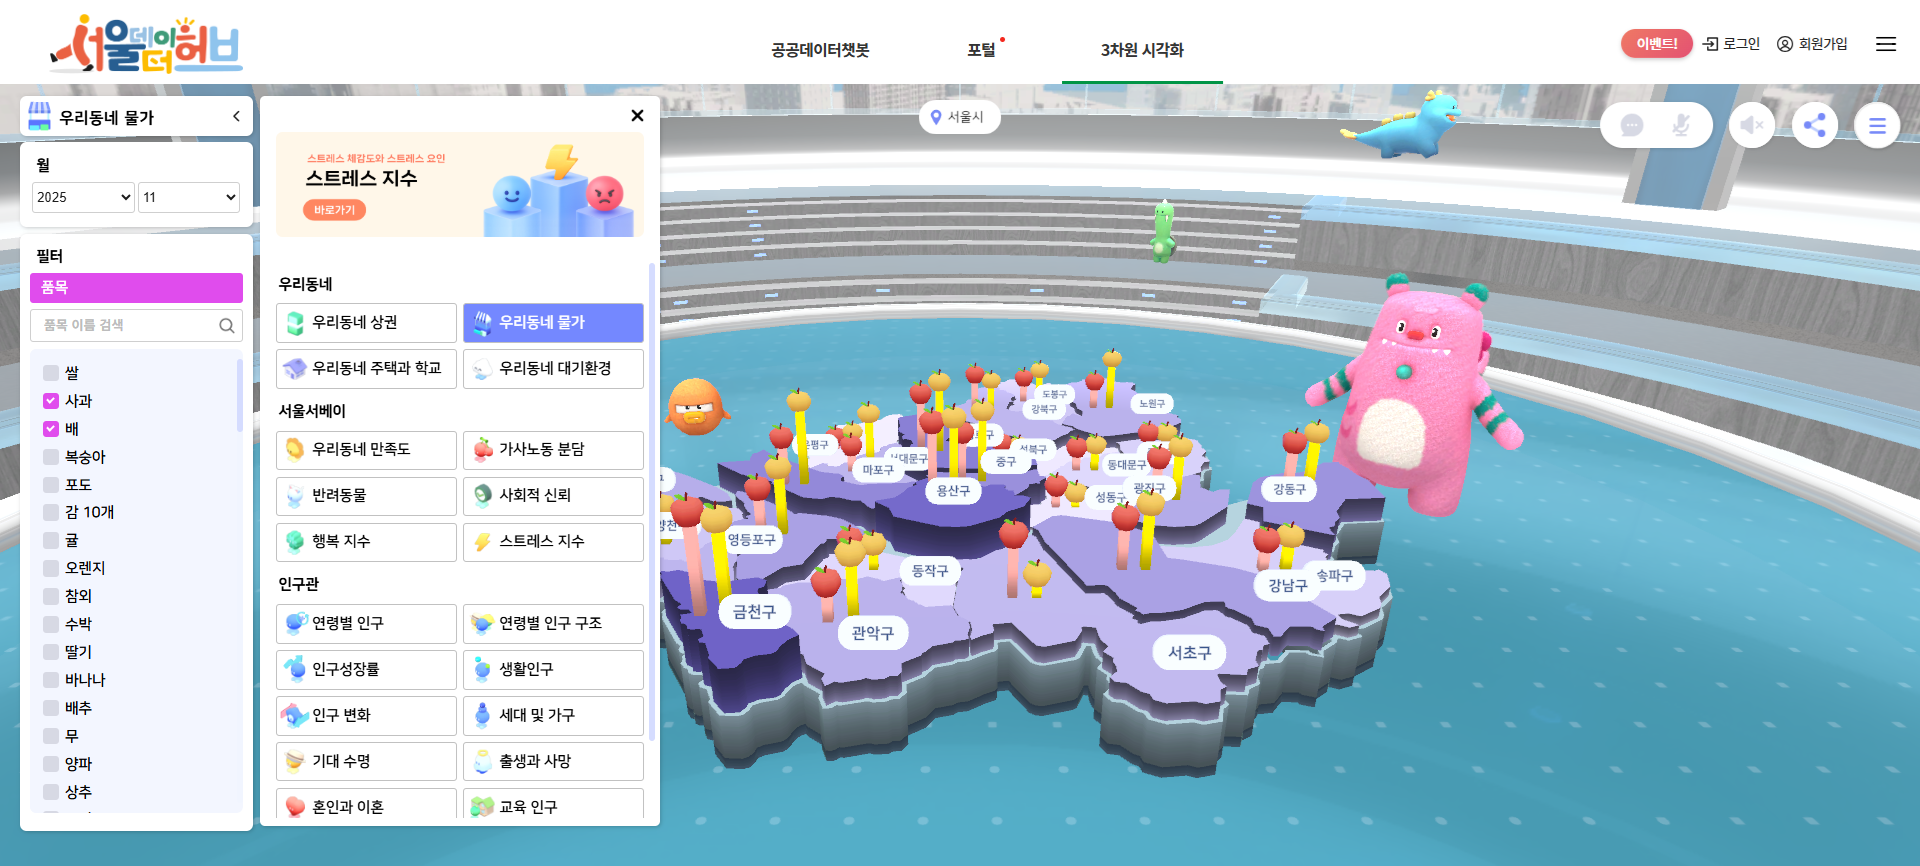The image size is (1920, 866).
Task: Open the month dropdown showing 11
Action: point(189,197)
